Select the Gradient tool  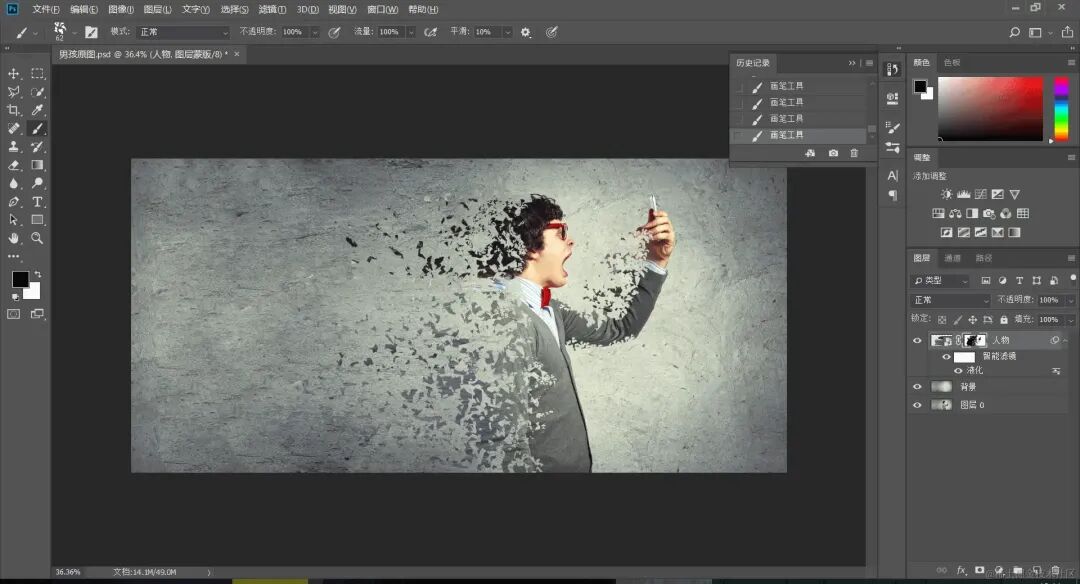click(x=37, y=165)
